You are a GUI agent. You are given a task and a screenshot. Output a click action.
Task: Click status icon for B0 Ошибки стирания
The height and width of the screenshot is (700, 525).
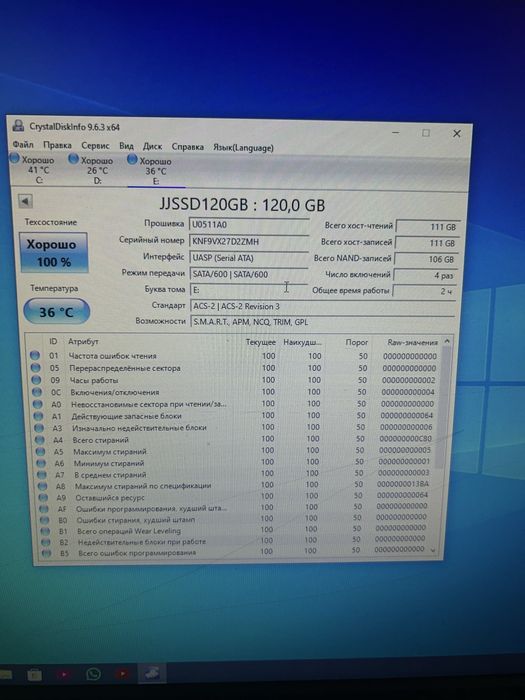click(x=45, y=520)
